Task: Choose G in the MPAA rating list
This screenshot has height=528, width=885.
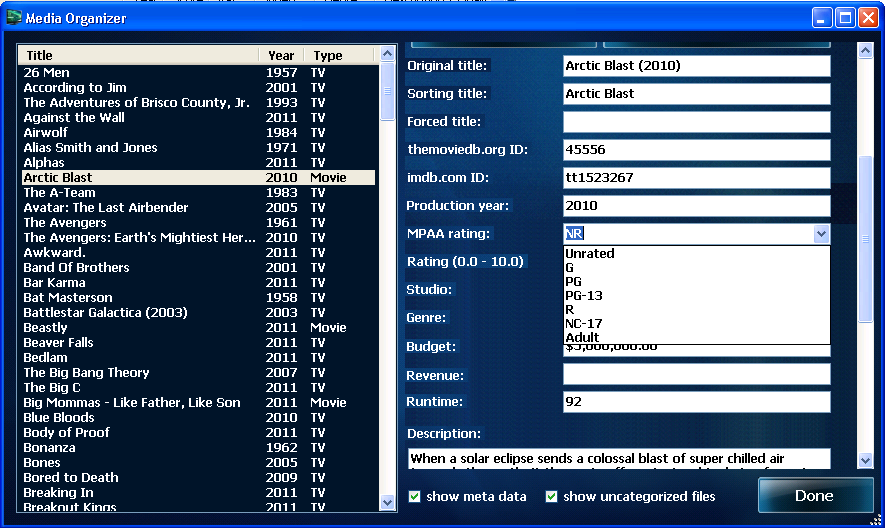Action: tap(697, 267)
